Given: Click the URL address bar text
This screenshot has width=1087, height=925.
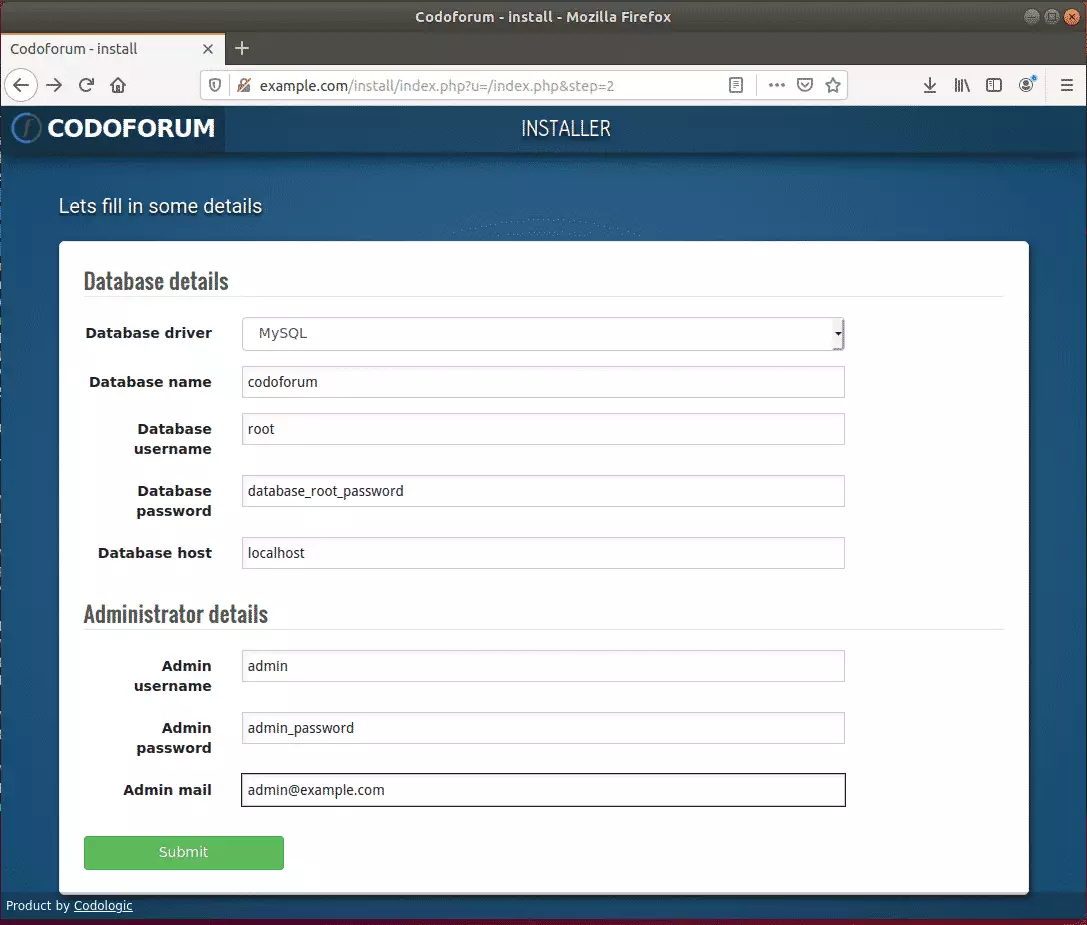Looking at the screenshot, I should [x=437, y=86].
